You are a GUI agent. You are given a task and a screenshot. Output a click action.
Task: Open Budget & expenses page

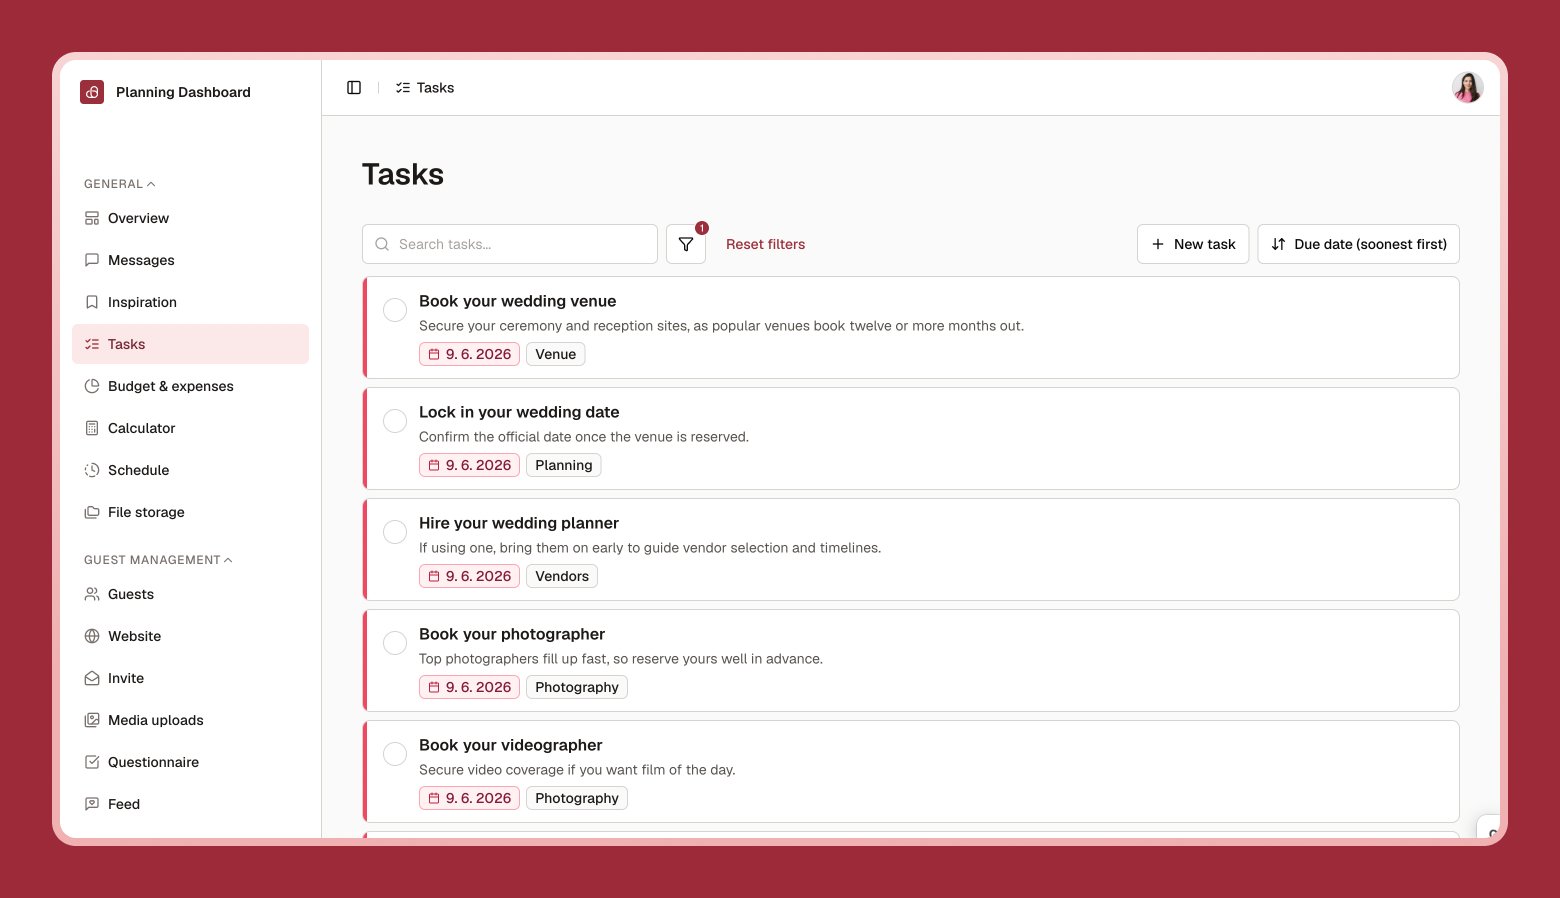(x=190, y=386)
